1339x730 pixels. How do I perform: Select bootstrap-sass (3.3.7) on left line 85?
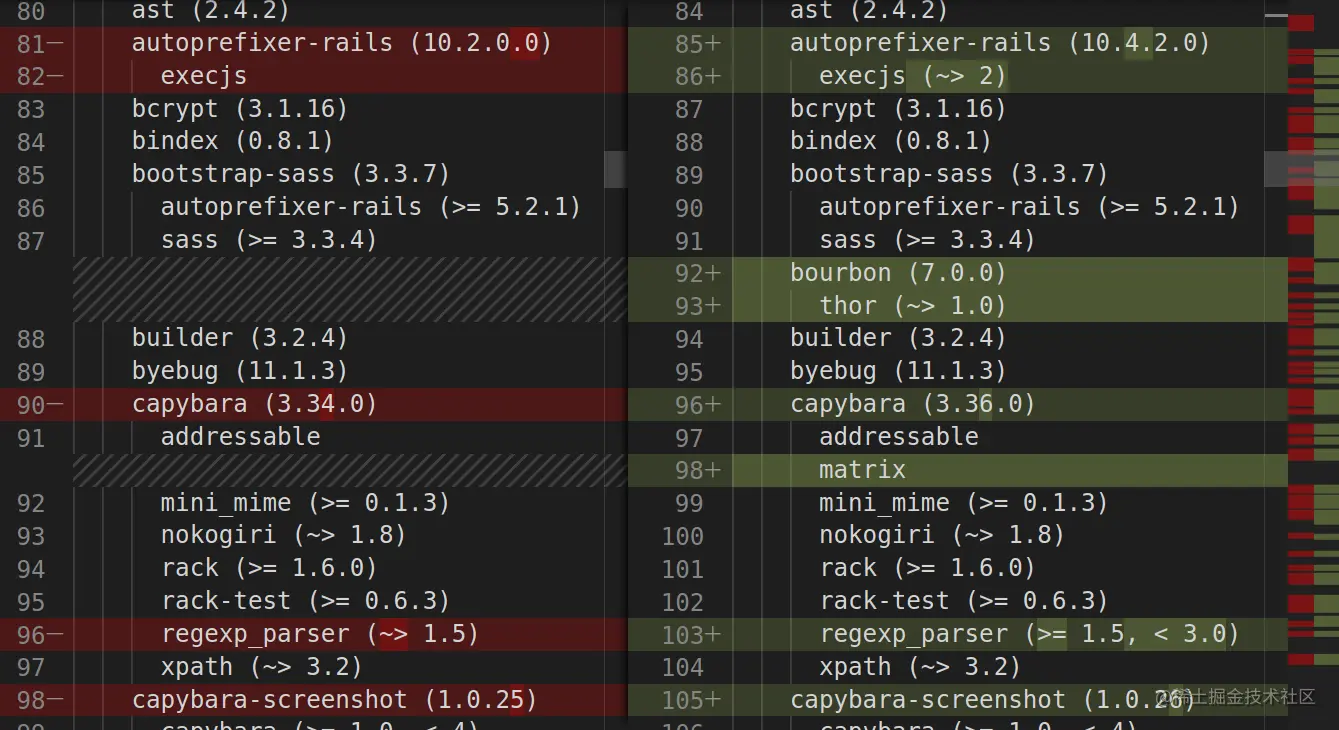[291, 174]
